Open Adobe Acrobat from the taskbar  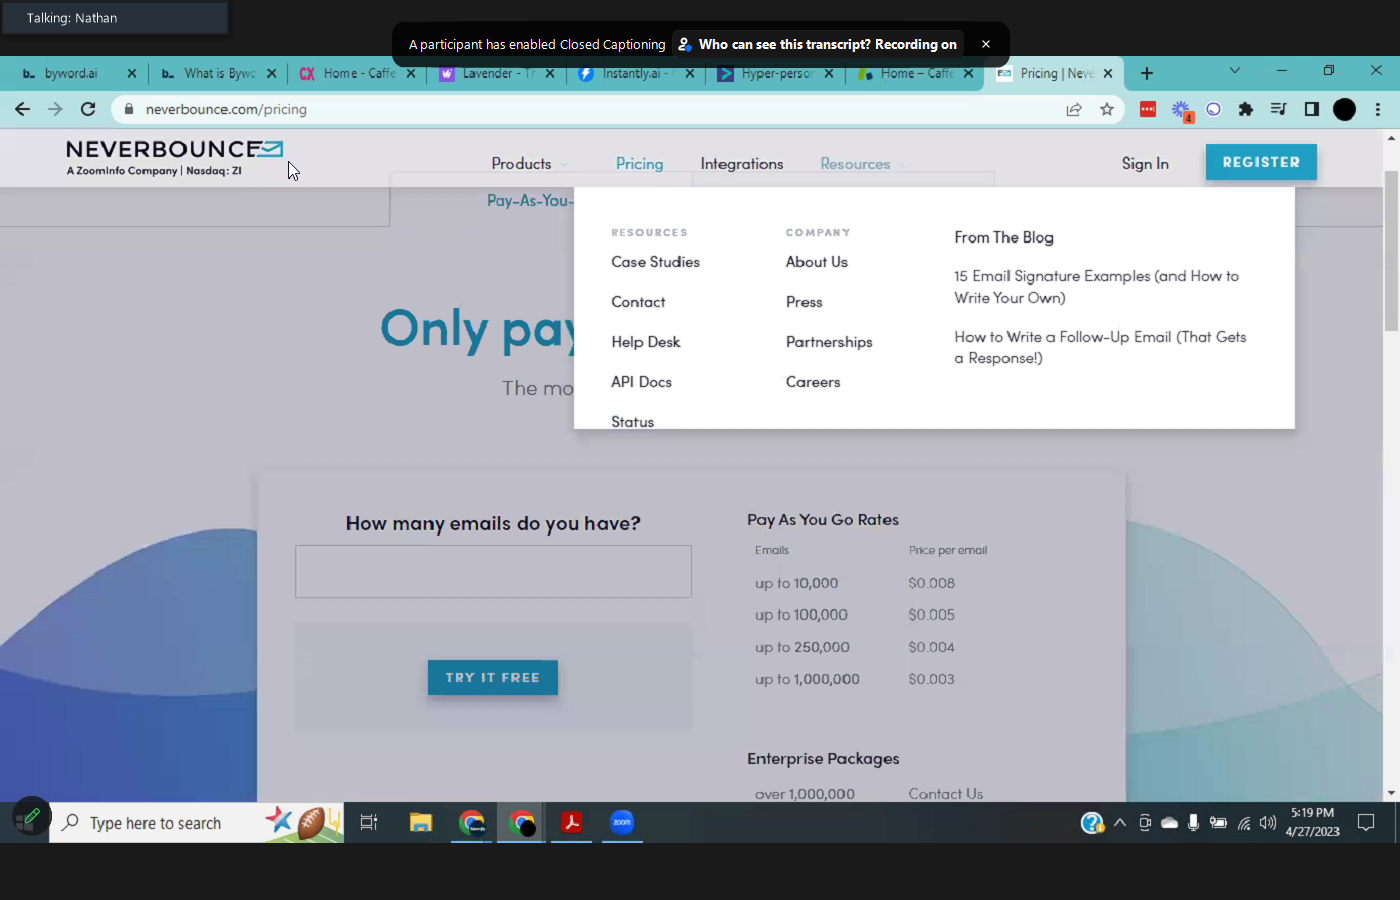[571, 822]
